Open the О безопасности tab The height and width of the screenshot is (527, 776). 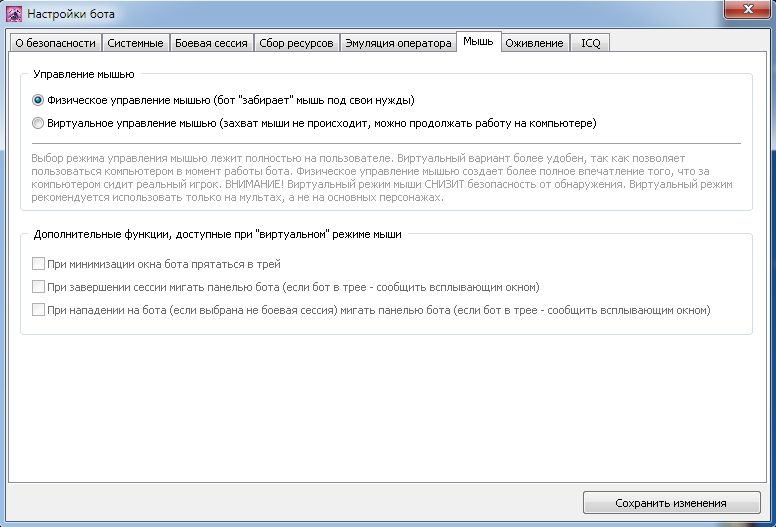point(55,43)
